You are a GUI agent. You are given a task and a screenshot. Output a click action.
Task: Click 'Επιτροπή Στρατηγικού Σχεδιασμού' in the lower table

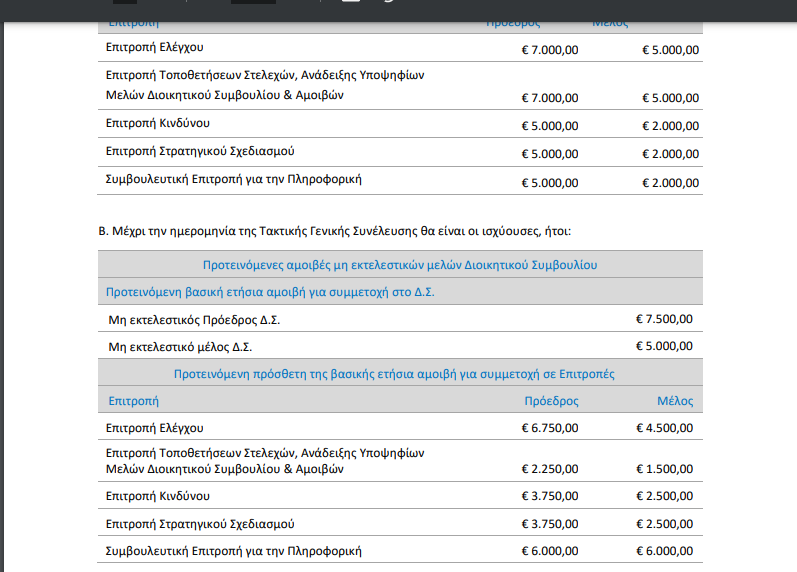click(x=200, y=524)
